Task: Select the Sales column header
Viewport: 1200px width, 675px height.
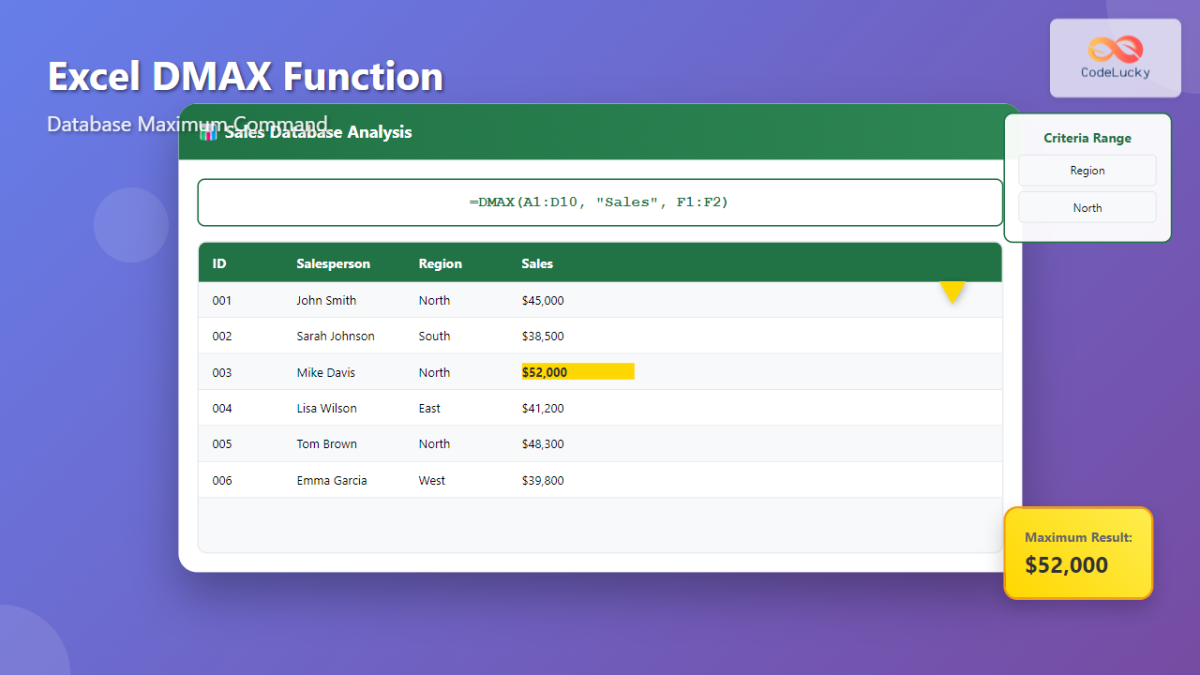Action: tap(537, 264)
